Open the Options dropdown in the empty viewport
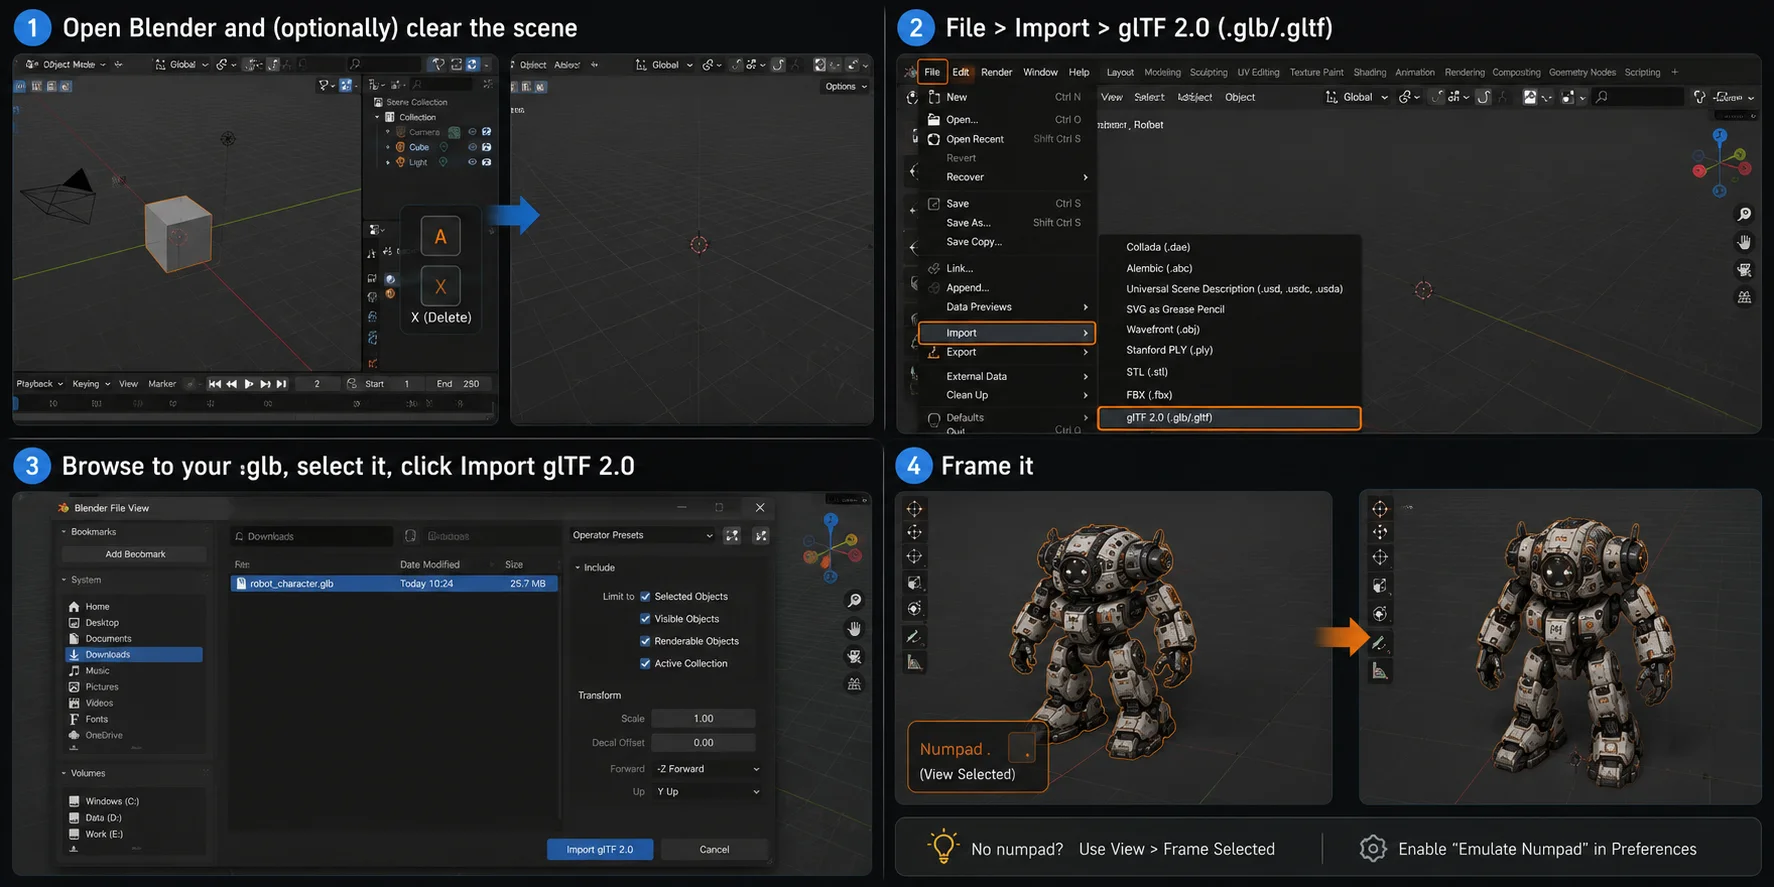This screenshot has width=1774, height=887. point(846,87)
